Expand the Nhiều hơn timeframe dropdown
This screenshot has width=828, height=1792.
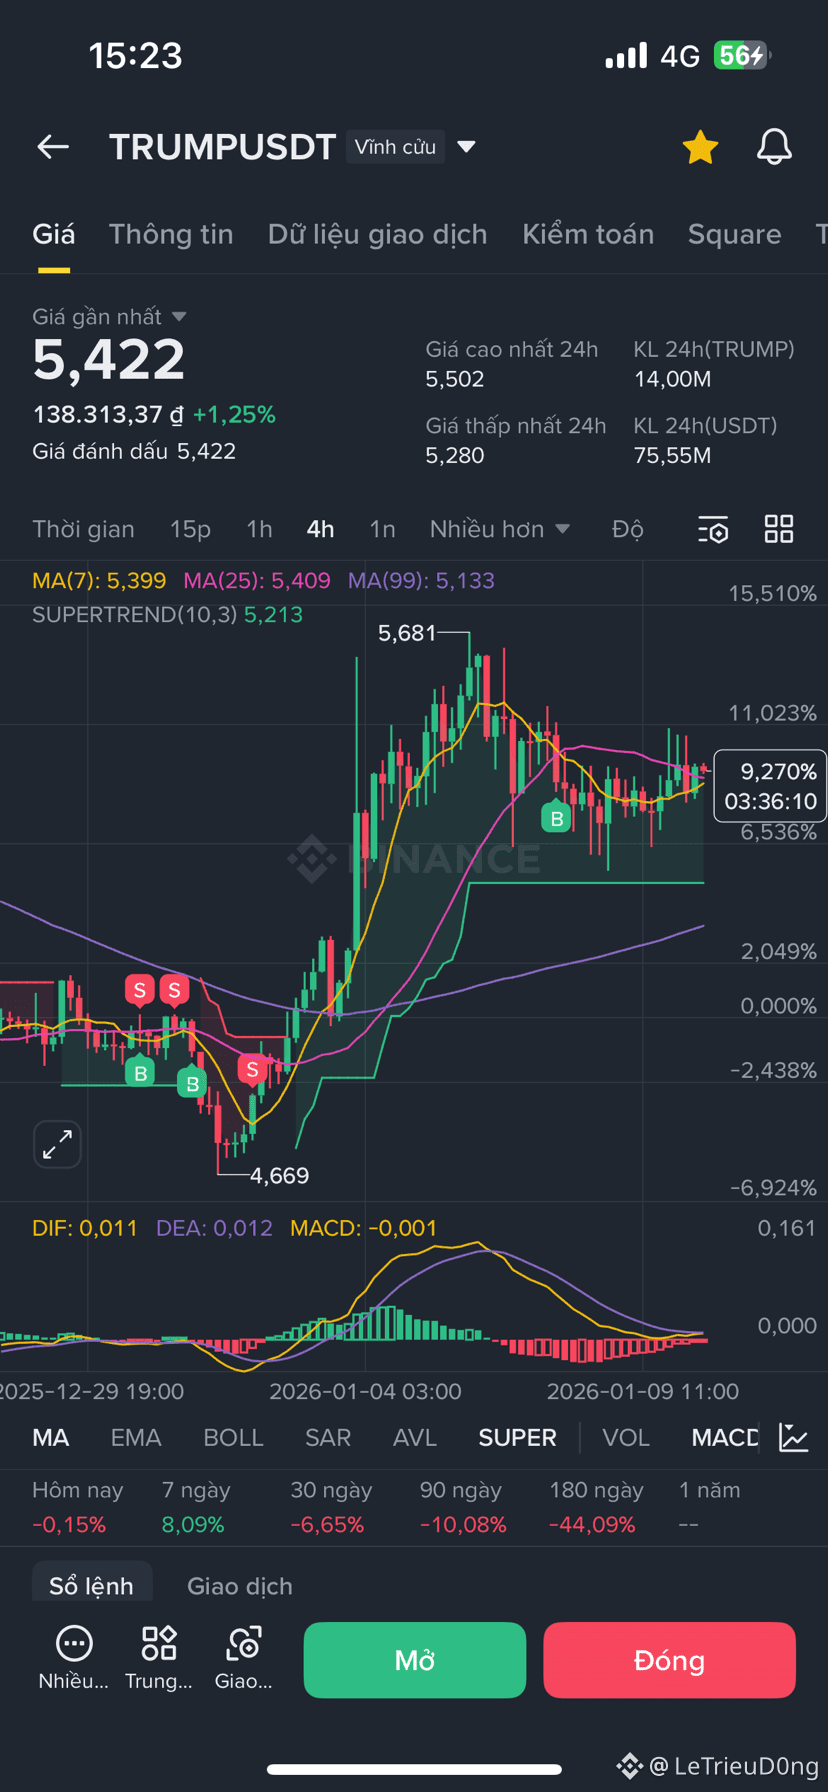pos(499,529)
